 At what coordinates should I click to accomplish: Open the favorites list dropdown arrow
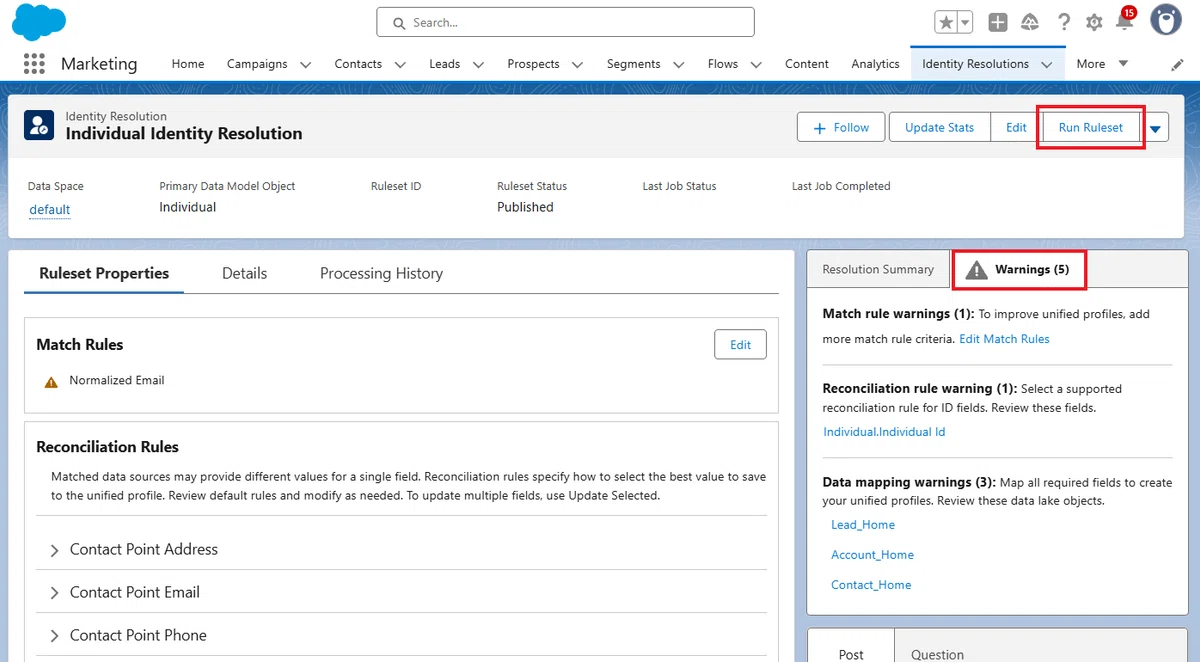(965, 22)
